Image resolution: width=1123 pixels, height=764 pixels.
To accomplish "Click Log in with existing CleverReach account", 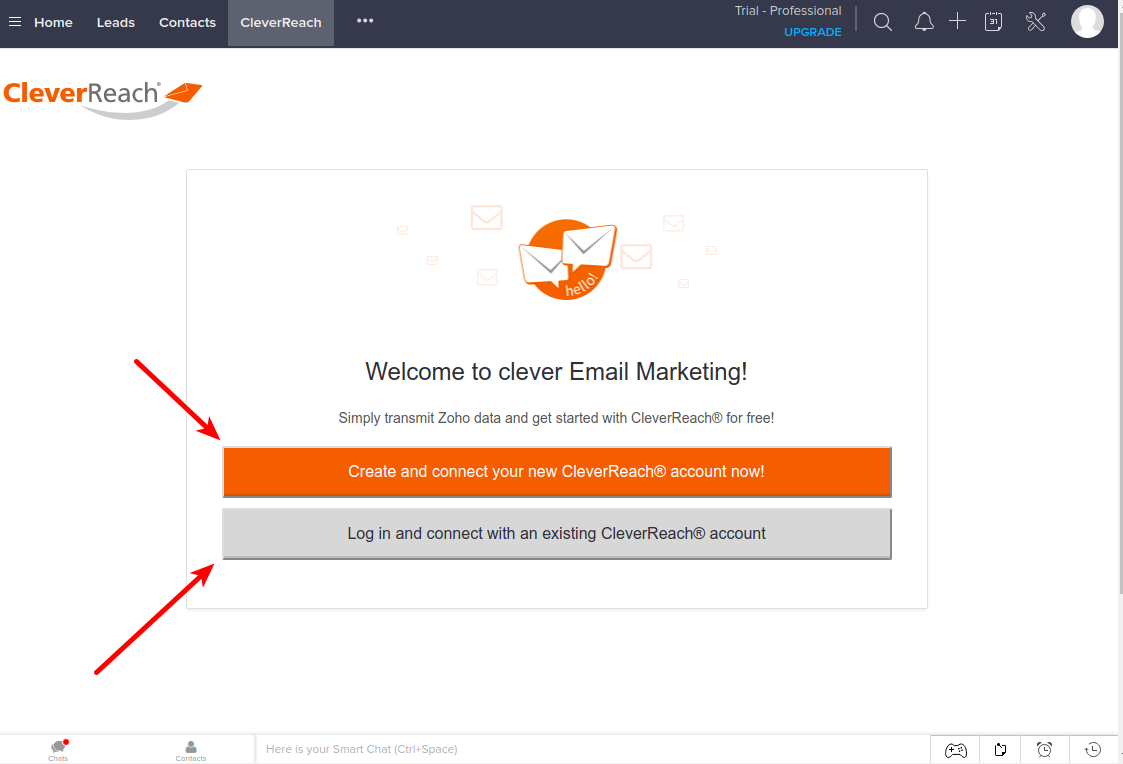I will 556,534.
